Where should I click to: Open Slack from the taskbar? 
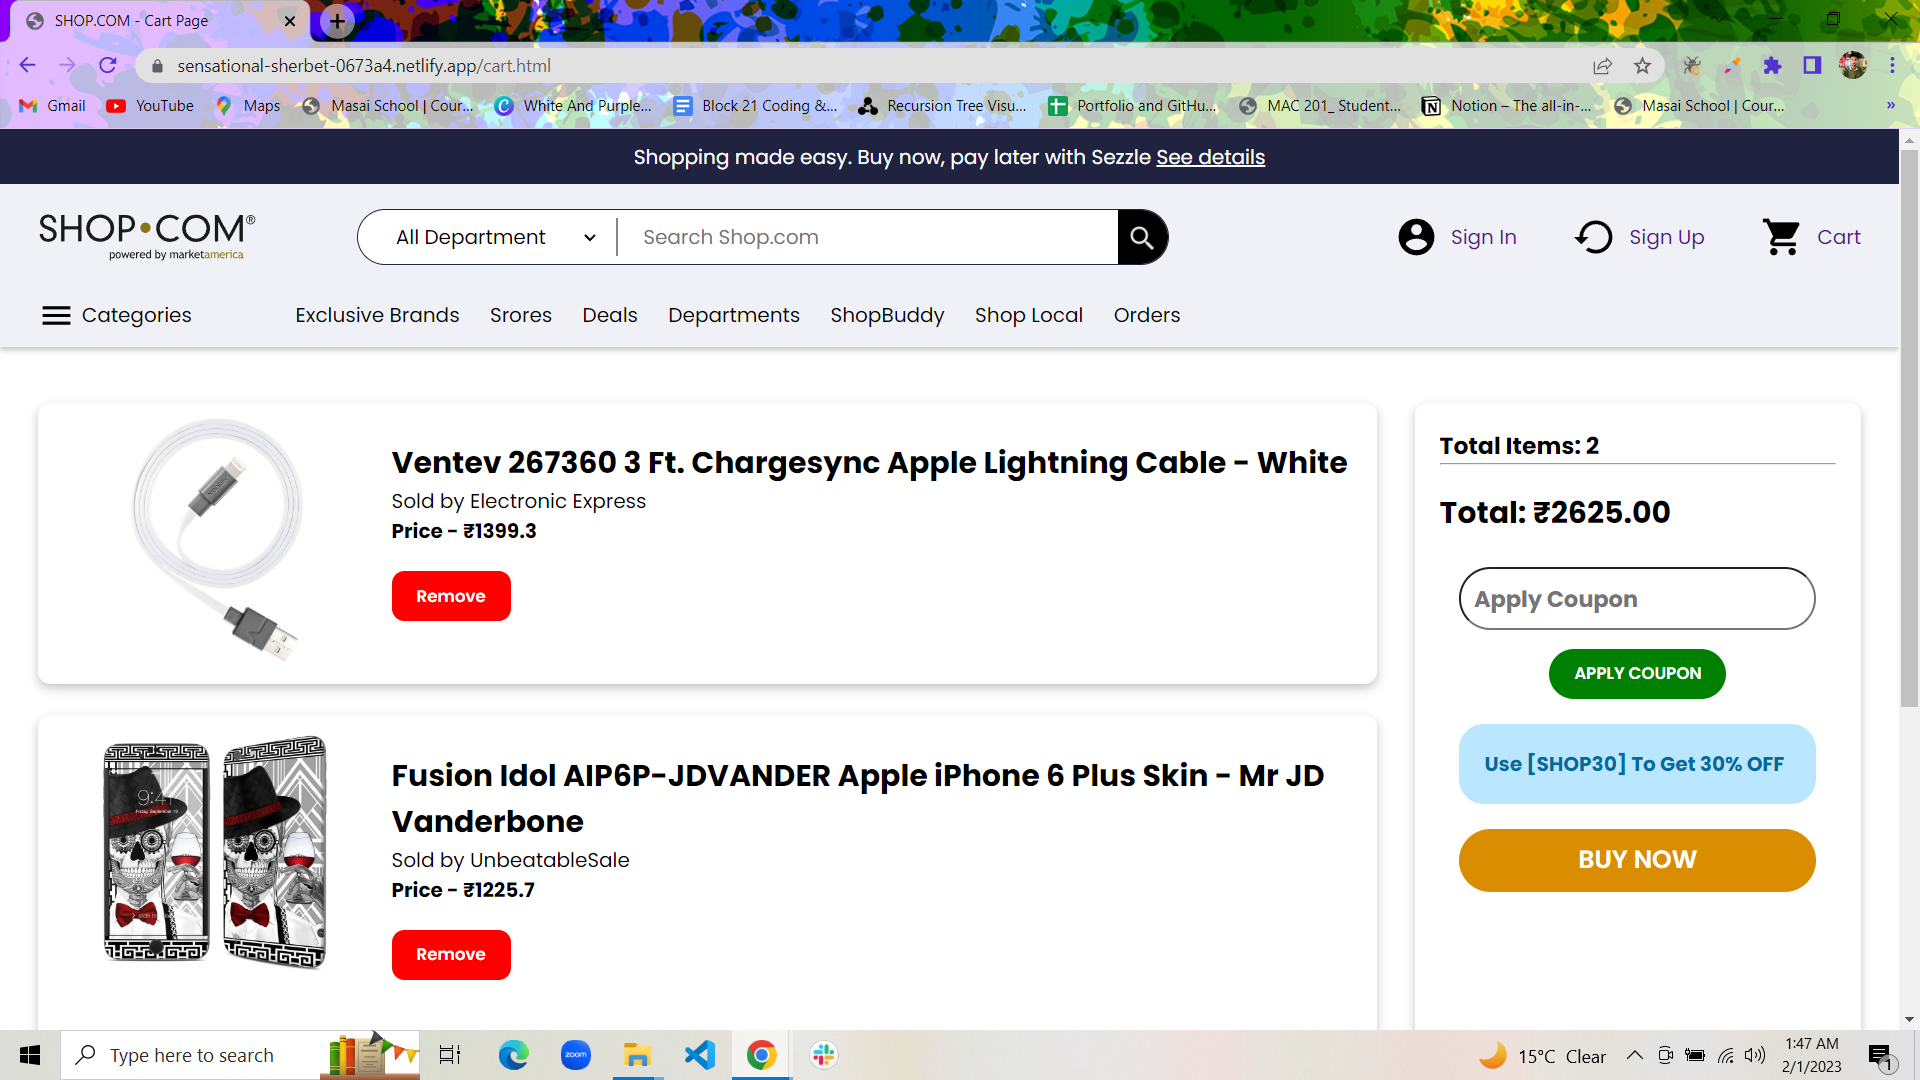coord(824,1055)
